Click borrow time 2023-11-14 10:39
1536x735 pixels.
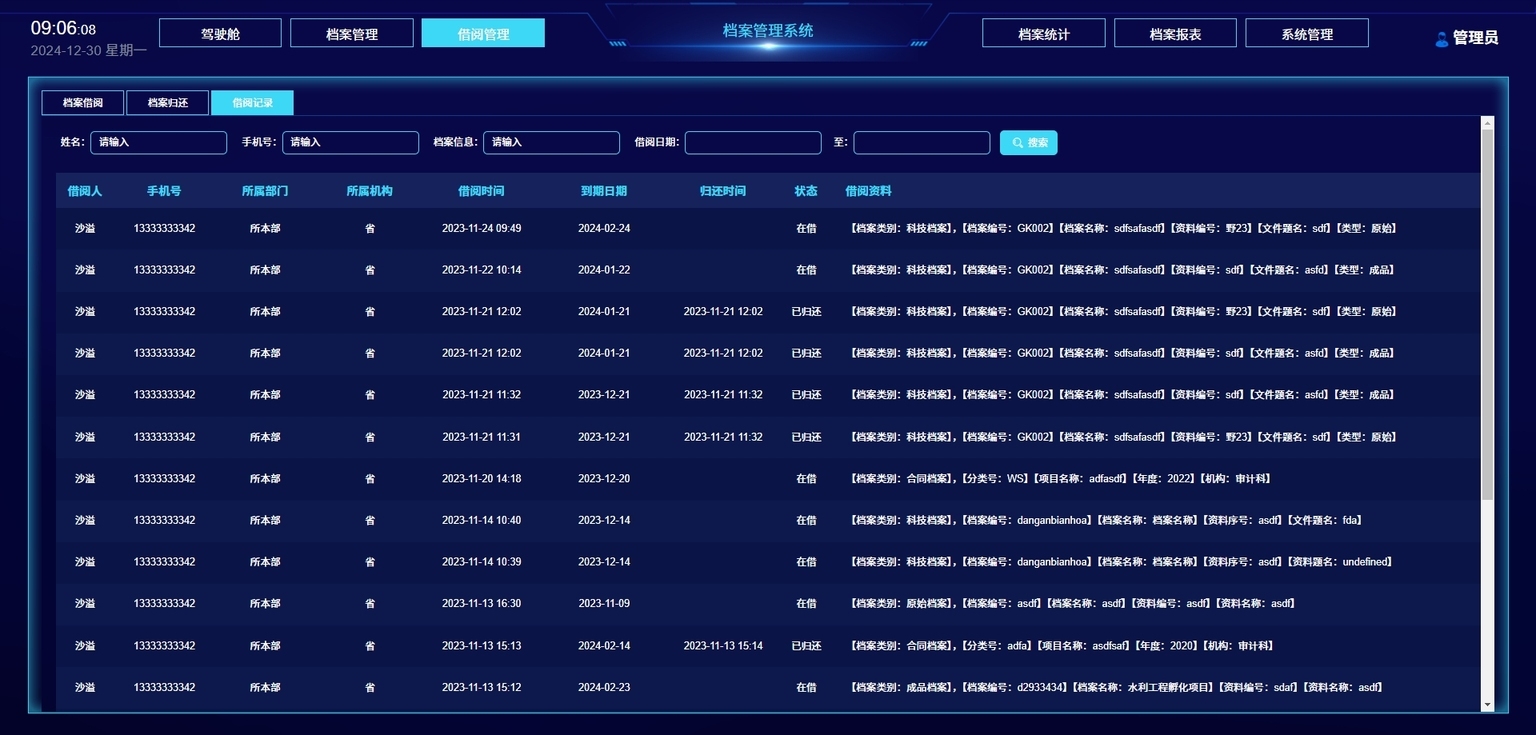[481, 562]
